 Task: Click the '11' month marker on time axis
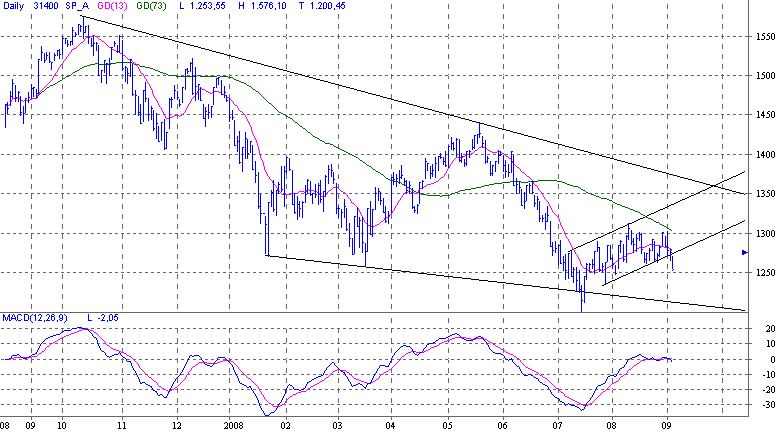coord(122,426)
